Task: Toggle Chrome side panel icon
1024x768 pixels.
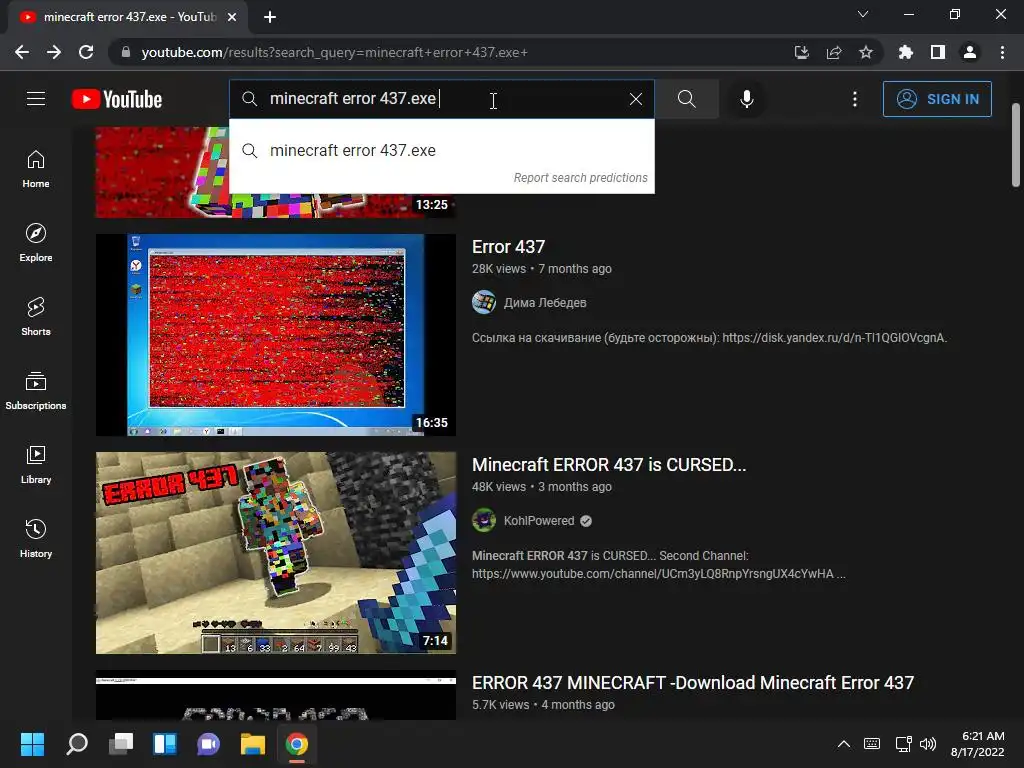Action: (x=938, y=52)
